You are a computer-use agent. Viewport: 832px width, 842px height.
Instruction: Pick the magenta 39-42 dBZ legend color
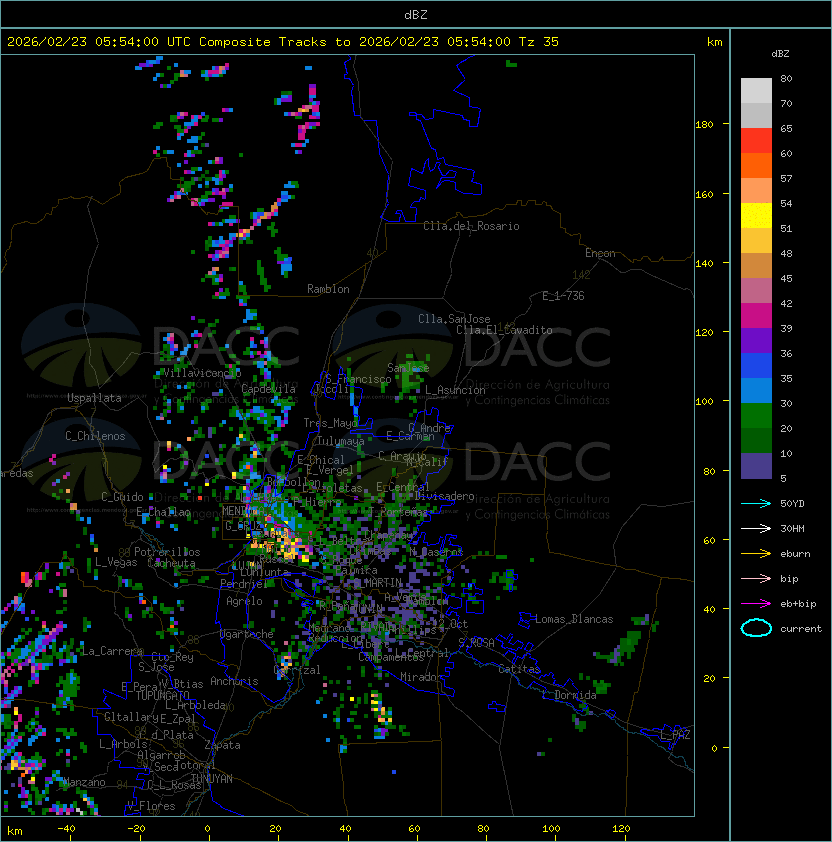coord(756,316)
